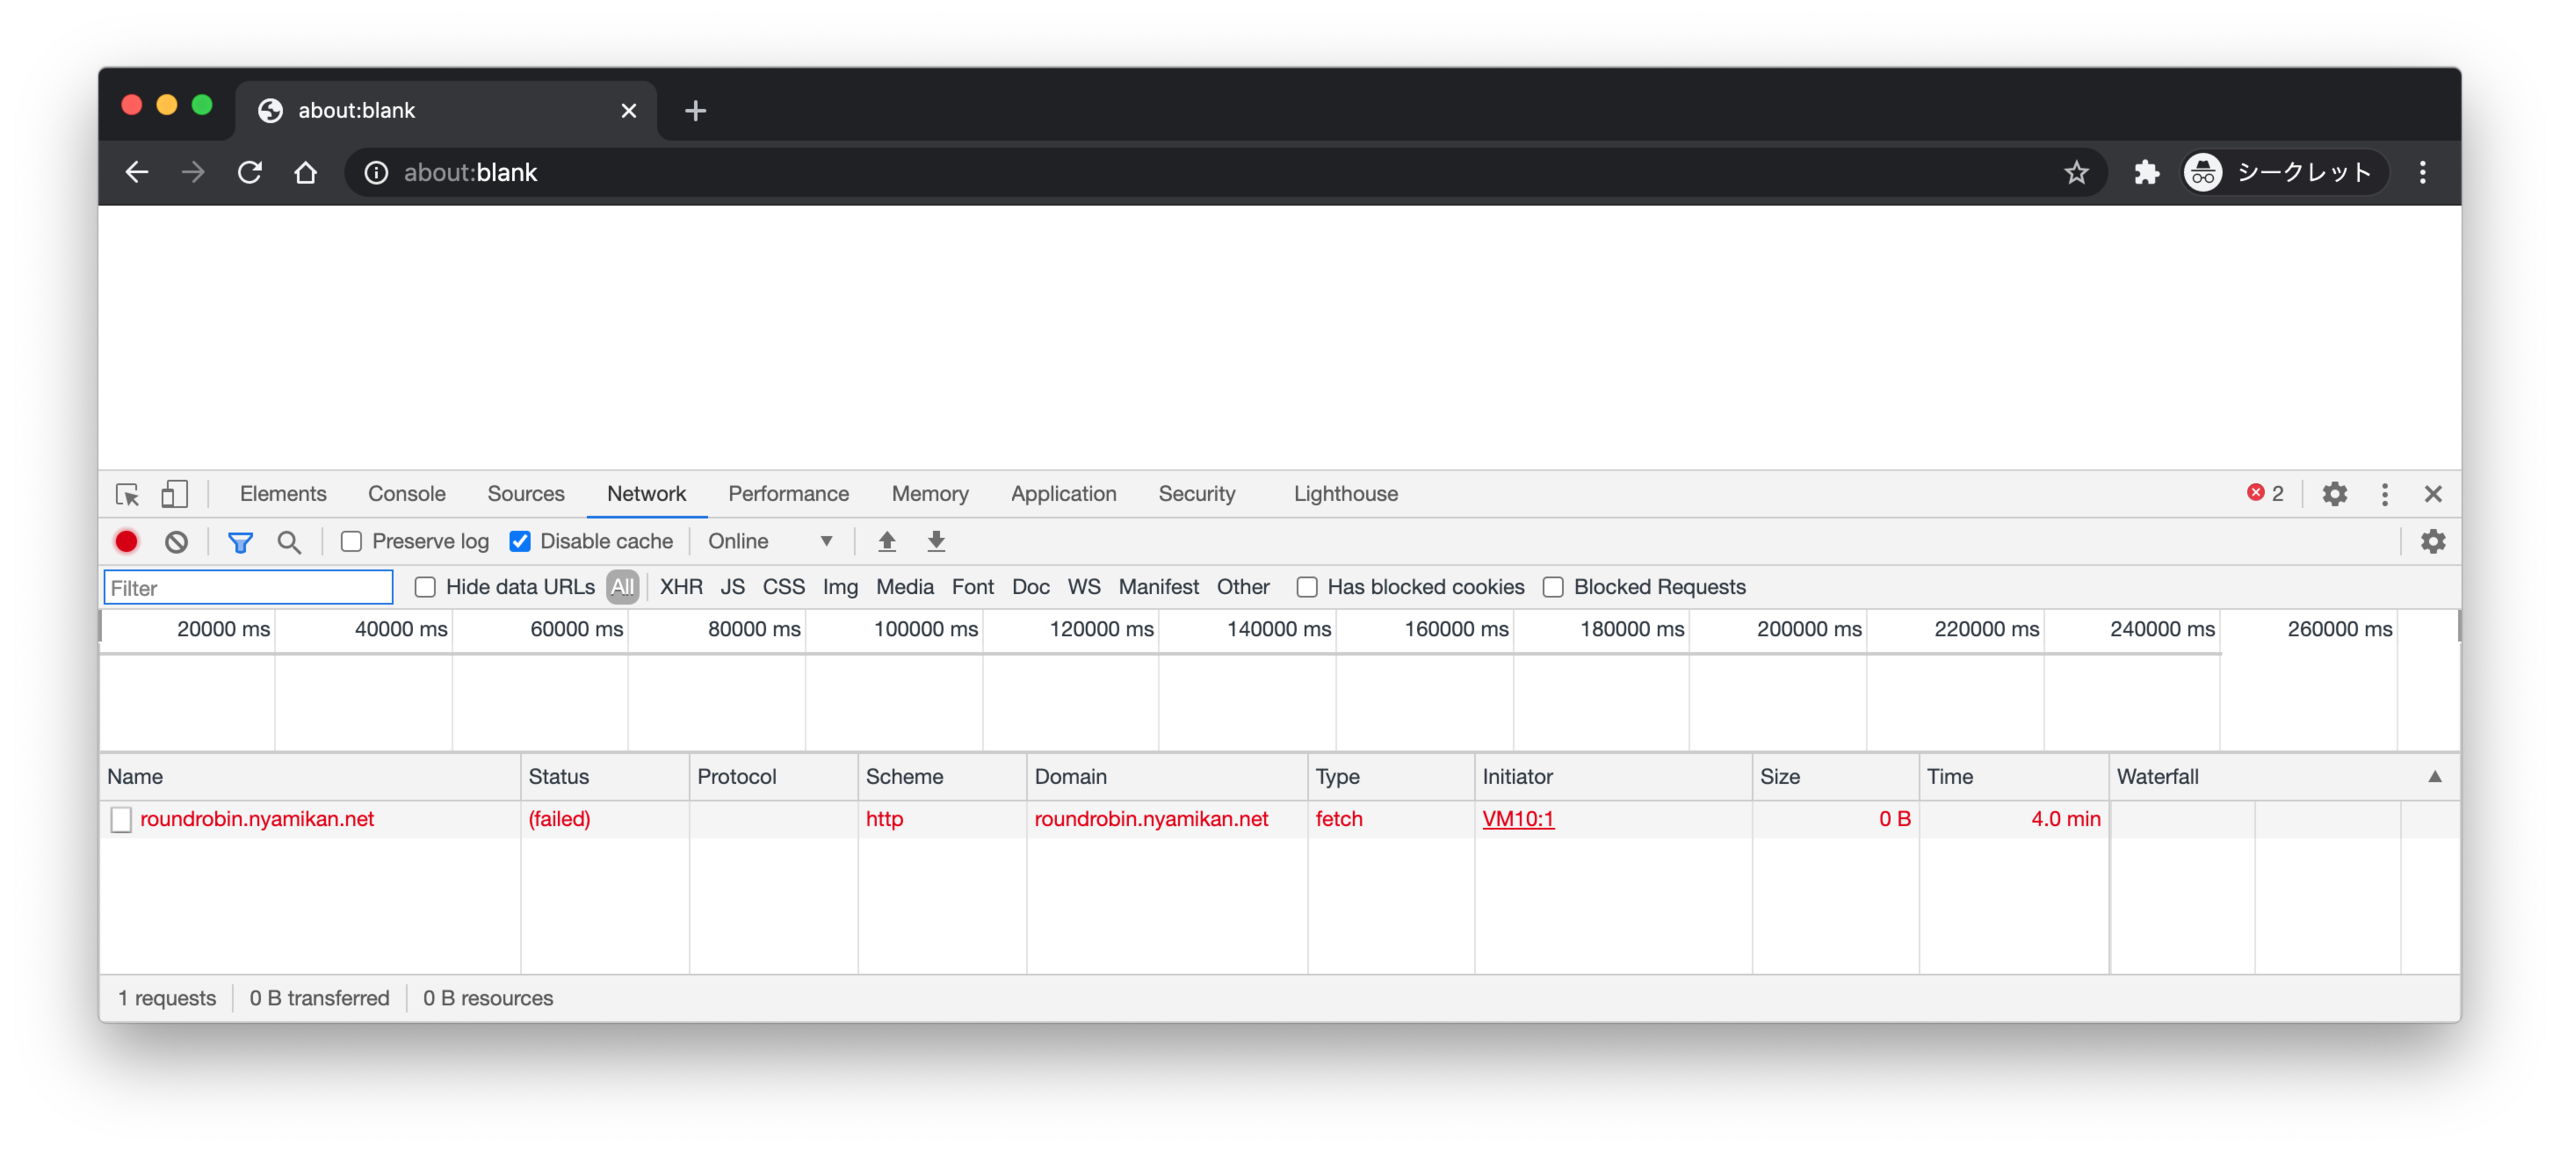Check Has blocked cookies
The height and width of the screenshot is (1153, 2560).
pyautogui.click(x=1306, y=587)
